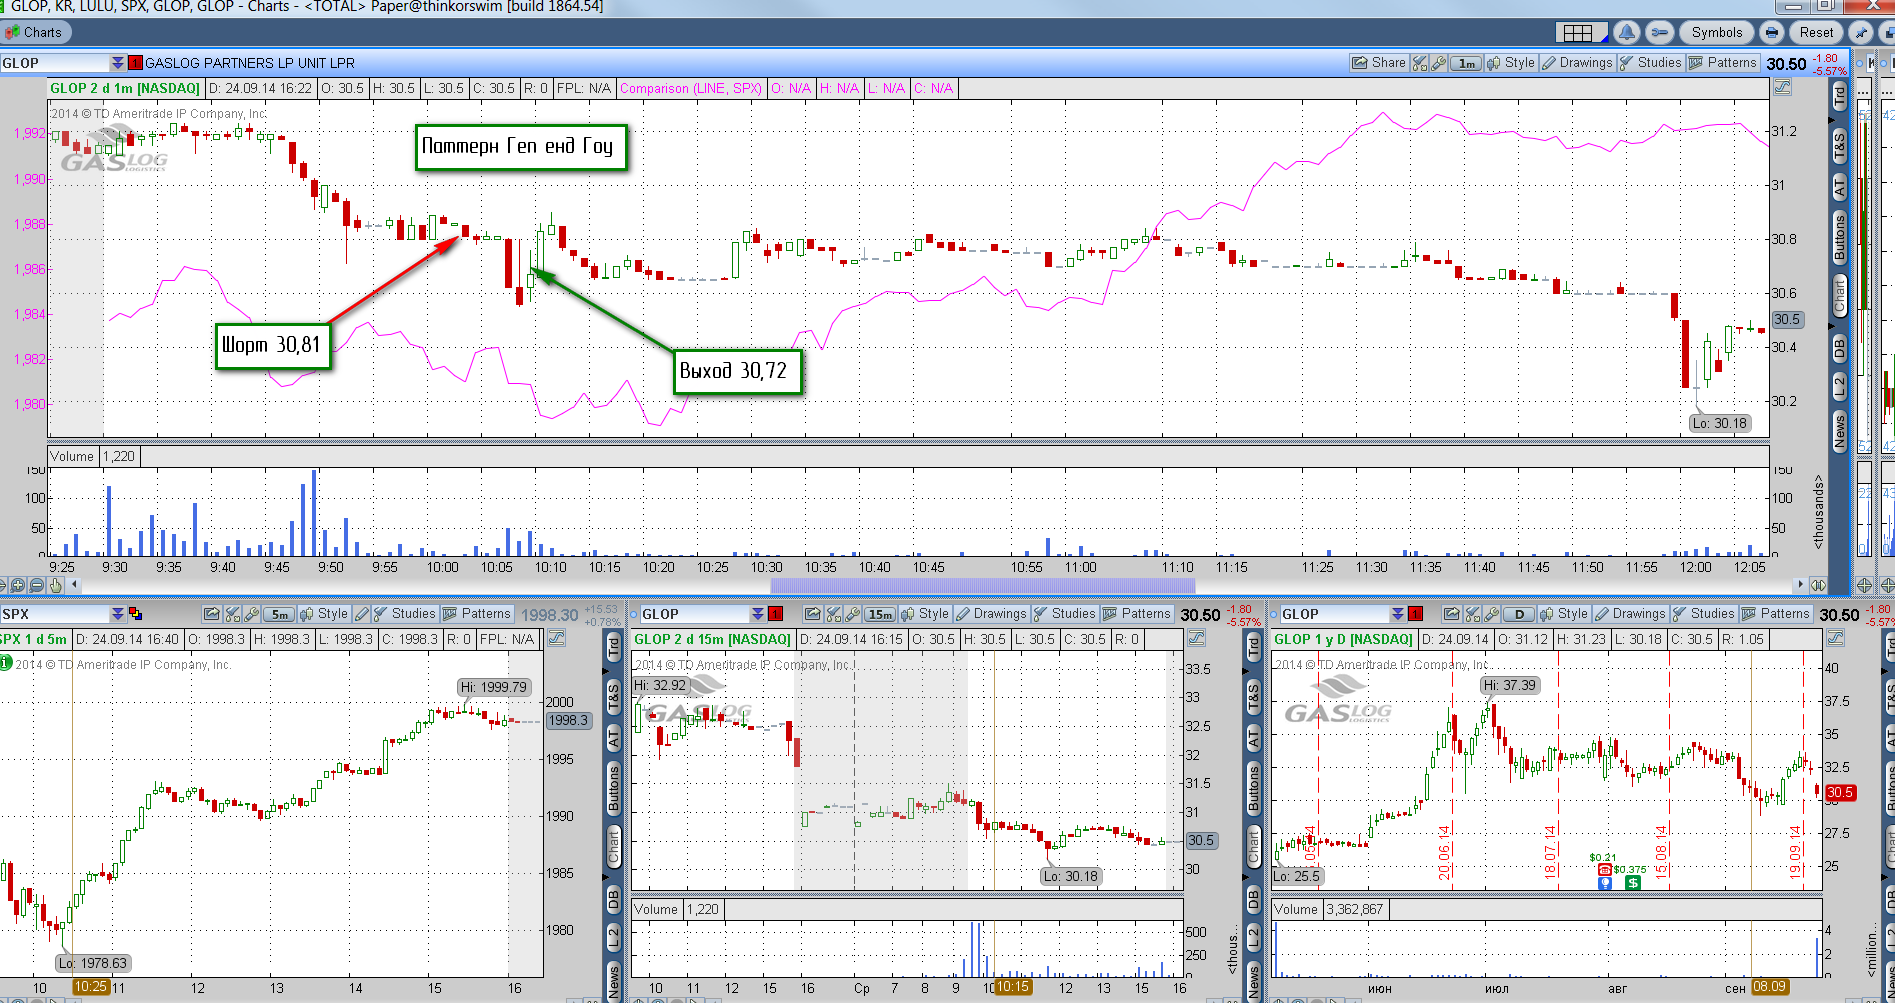Open chart settings wrench in main chart toolbar
Screen dimensions: 1895x1003
click(1438, 63)
